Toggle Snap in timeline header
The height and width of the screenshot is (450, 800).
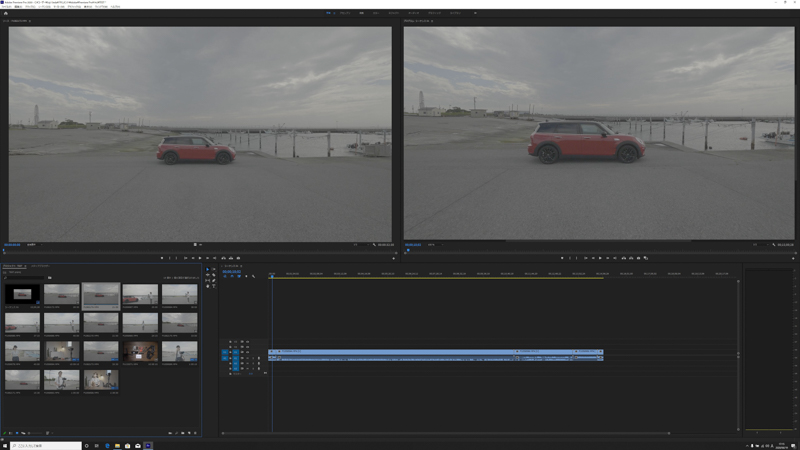pyautogui.click(x=232, y=276)
